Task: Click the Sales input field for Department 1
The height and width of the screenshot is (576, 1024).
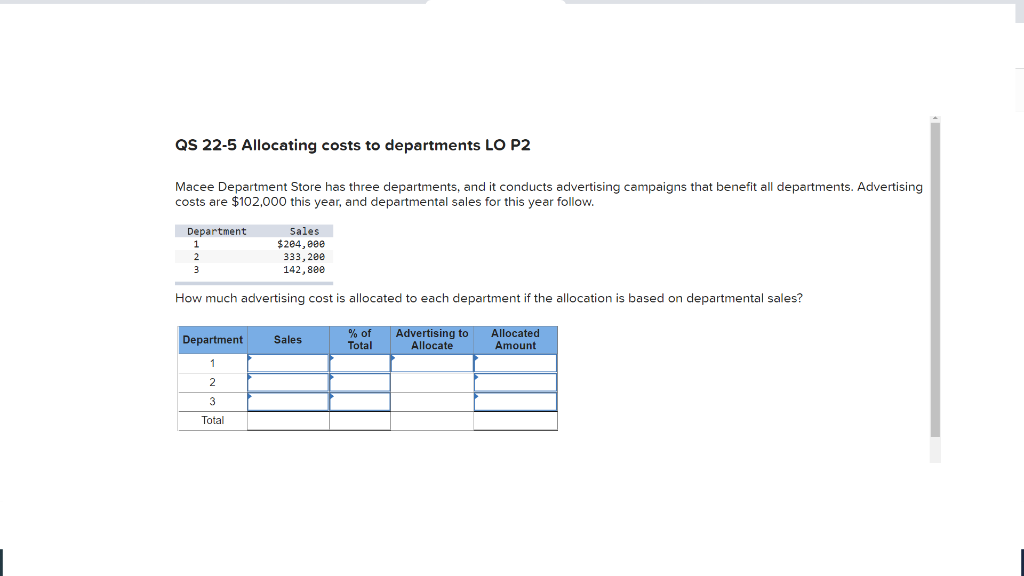Action: [x=288, y=361]
